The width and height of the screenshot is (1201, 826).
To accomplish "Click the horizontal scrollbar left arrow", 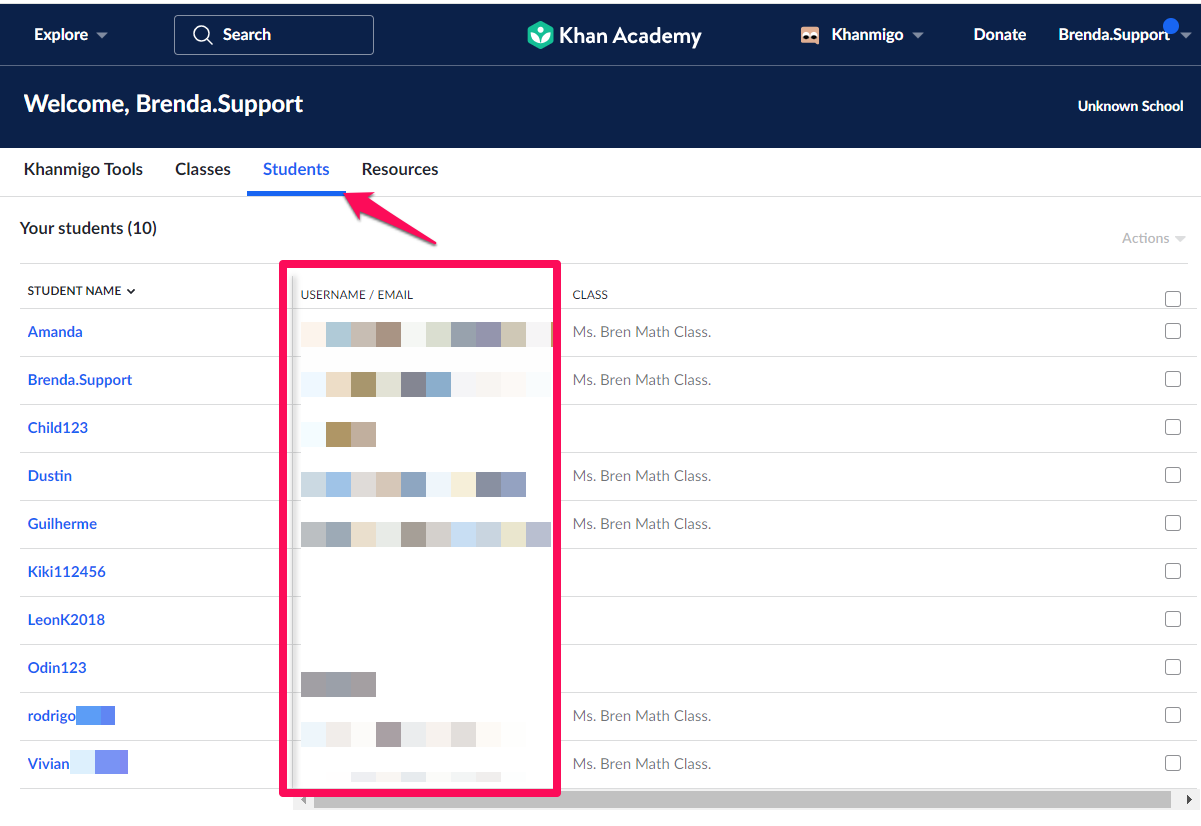I will [304, 800].
